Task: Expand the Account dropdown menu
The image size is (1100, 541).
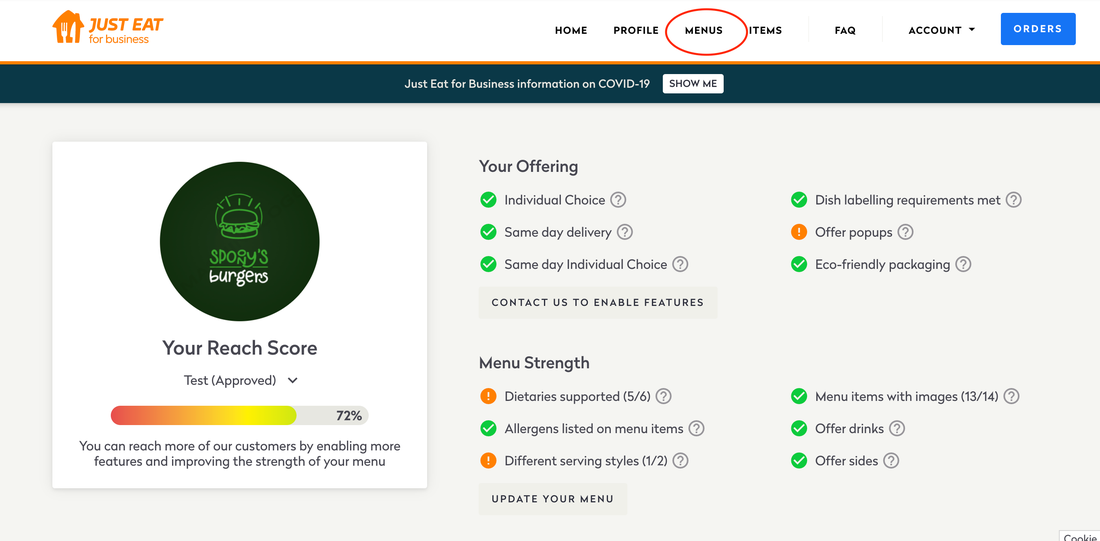Action: [941, 30]
